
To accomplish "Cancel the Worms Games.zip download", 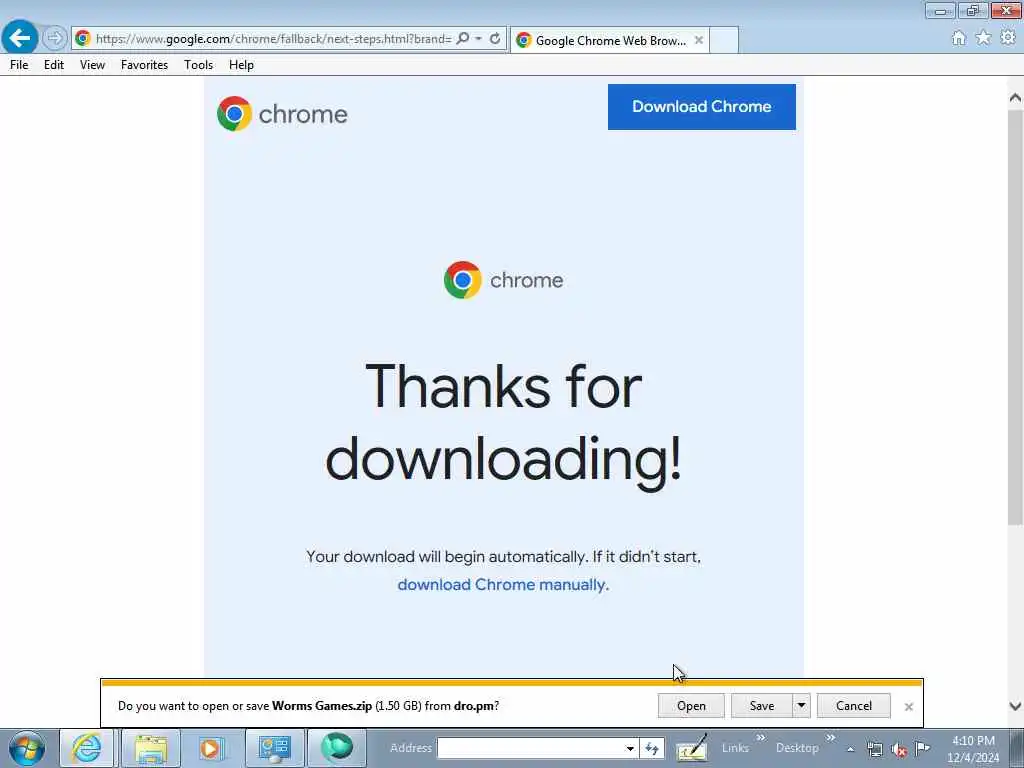I will coord(854,705).
